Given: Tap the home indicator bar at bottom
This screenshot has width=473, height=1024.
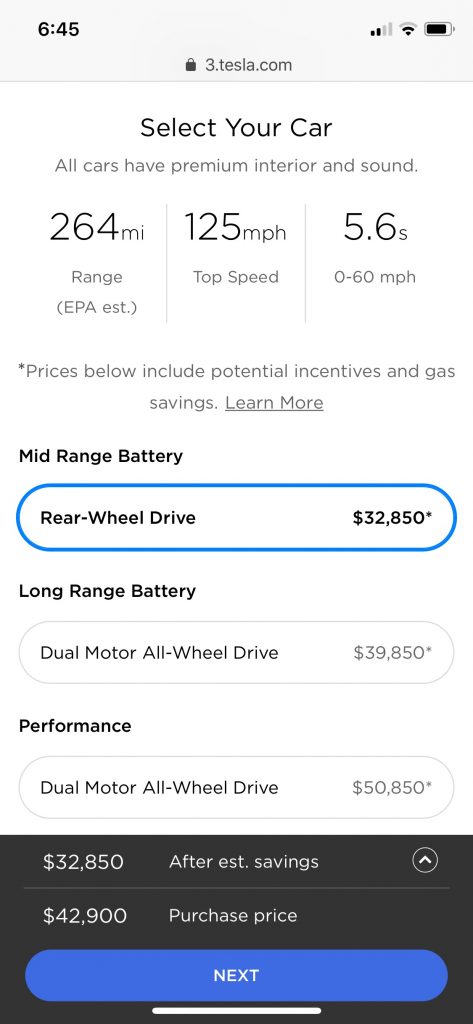Looking at the screenshot, I should click(236, 1011).
